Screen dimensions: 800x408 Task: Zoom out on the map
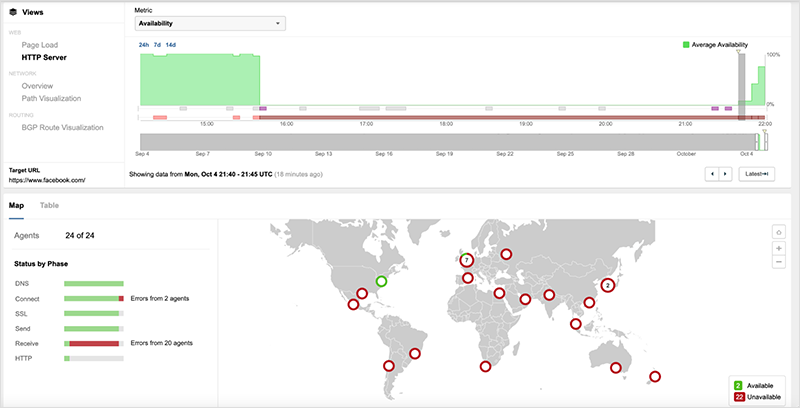pyautogui.click(x=779, y=261)
